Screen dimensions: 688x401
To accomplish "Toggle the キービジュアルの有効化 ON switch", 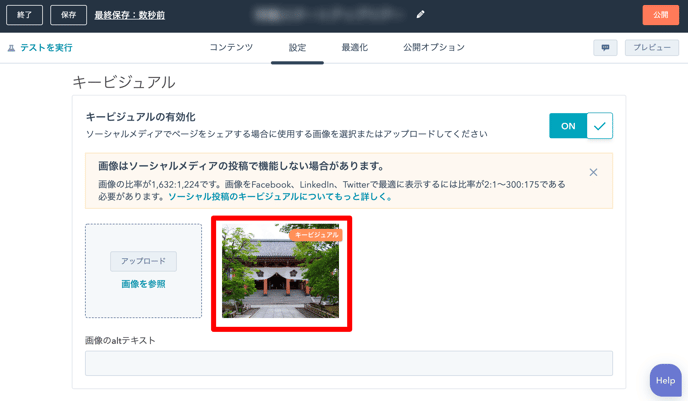I will point(580,126).
